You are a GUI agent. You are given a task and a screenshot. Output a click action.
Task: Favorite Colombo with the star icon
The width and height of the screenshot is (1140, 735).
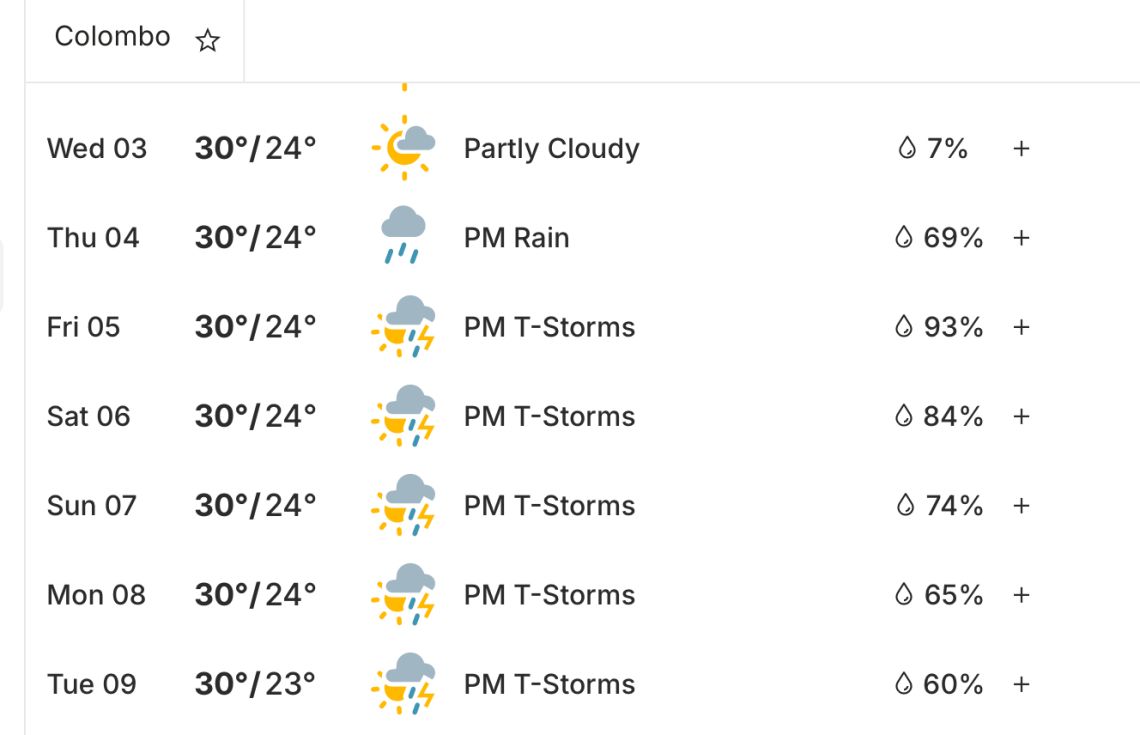(207, 41)
